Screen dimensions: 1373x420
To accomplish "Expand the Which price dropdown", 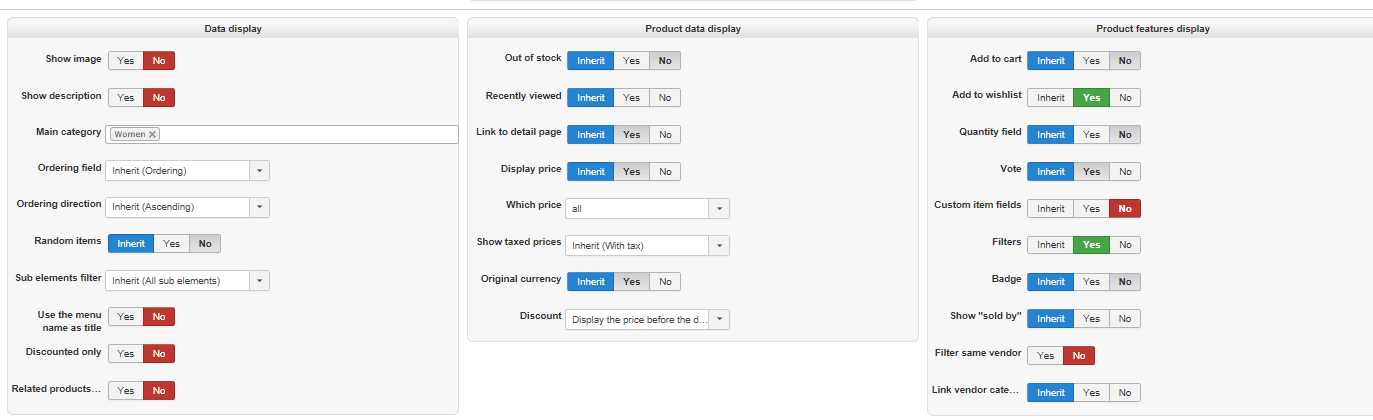I will tap(718, 209).
